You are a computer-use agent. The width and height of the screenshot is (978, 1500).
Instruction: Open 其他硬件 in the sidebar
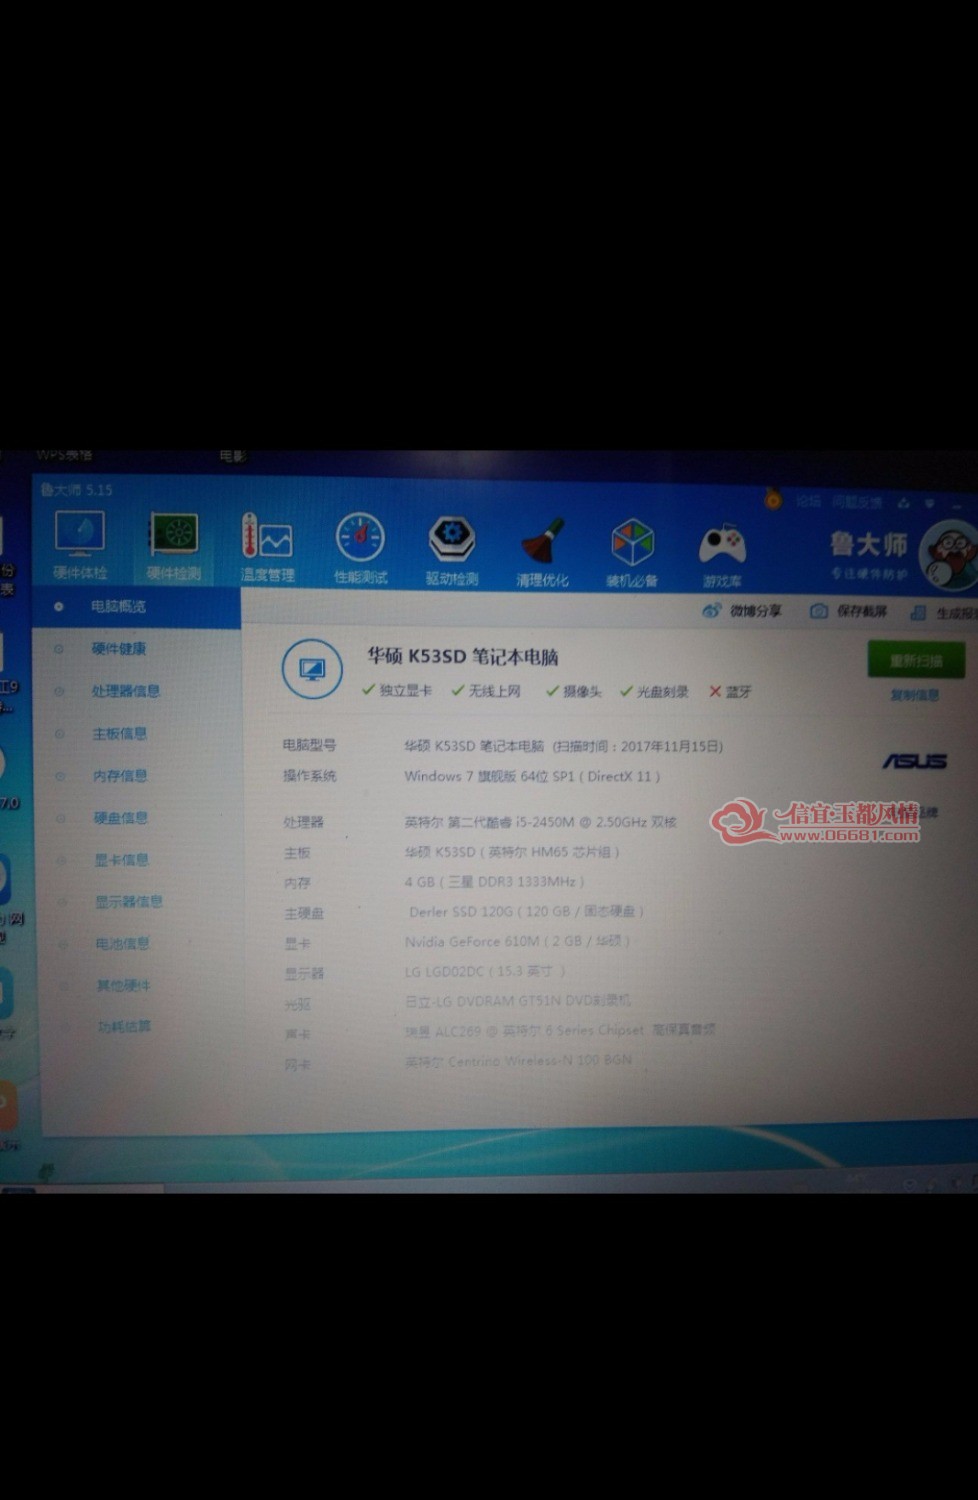point(124,985)
